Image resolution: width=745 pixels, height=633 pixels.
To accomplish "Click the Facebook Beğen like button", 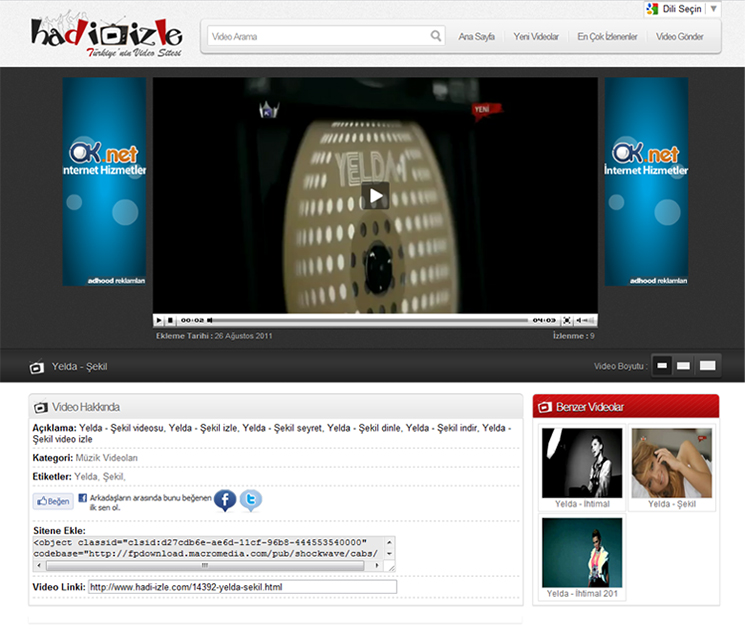I will point(53,501).
